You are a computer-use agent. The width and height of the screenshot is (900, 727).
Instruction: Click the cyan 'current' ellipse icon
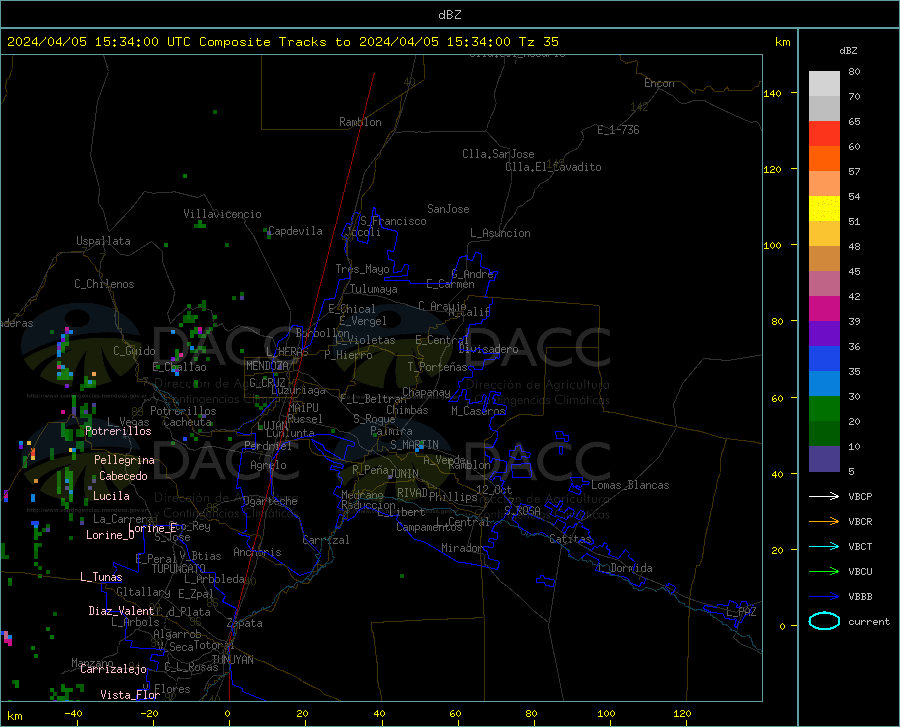[824, 621]
